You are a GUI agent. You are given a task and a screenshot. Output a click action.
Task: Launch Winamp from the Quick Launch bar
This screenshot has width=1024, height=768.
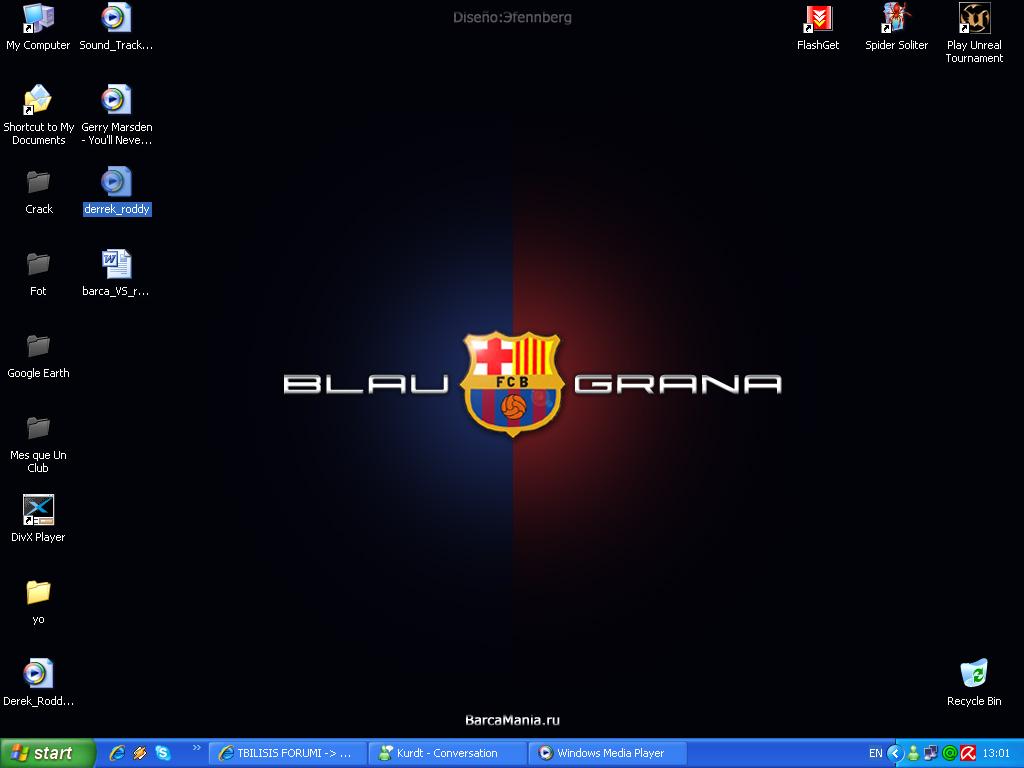click(x=140, y=753)
